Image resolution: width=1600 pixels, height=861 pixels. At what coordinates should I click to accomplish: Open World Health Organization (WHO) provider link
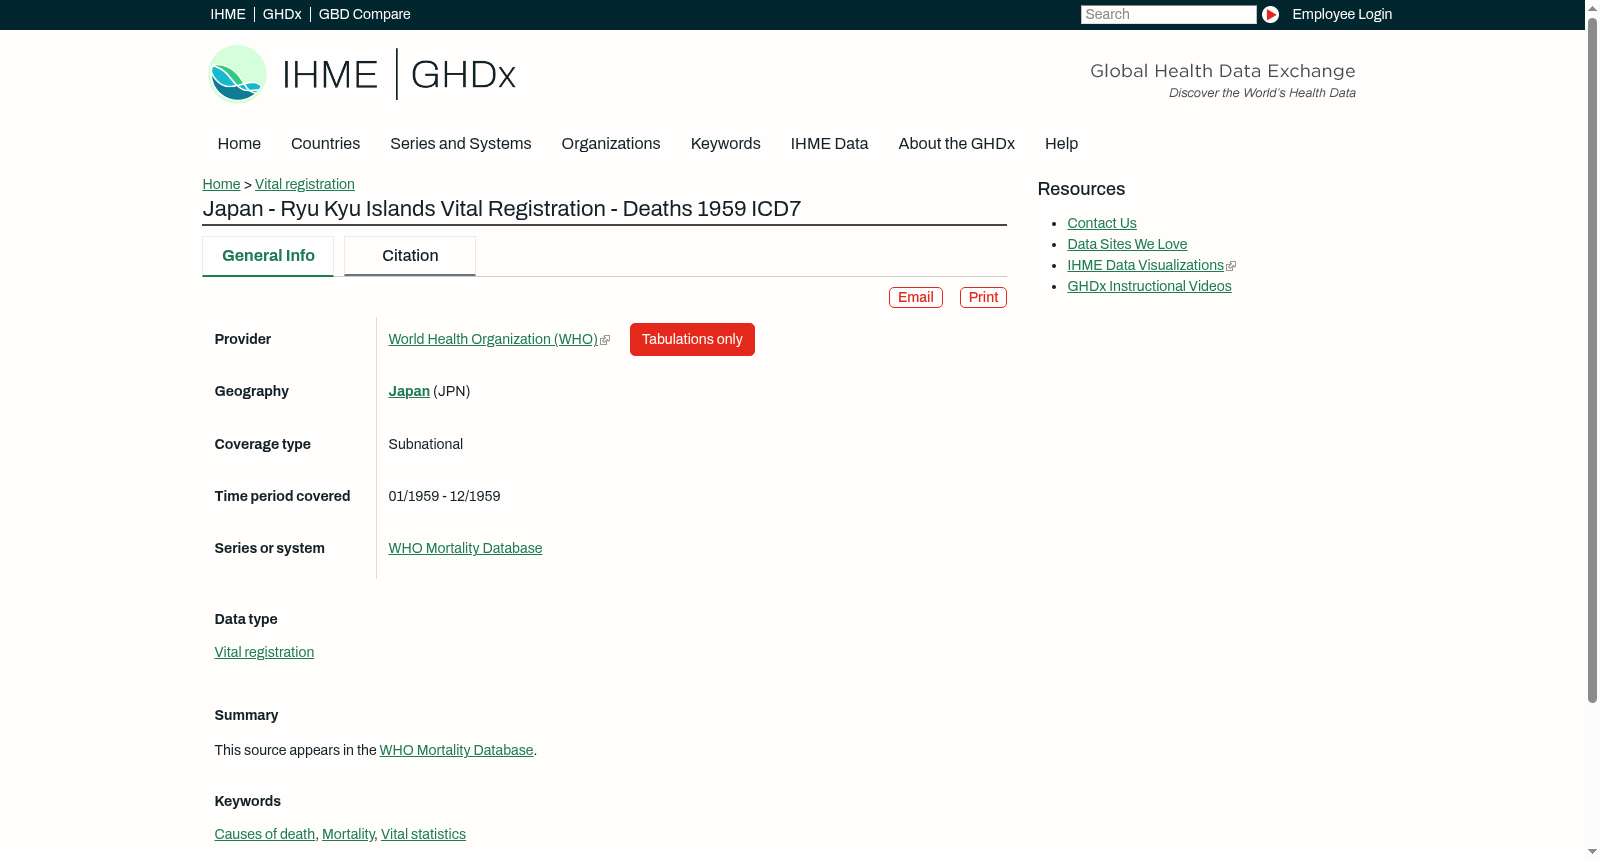tap(493, 339)
